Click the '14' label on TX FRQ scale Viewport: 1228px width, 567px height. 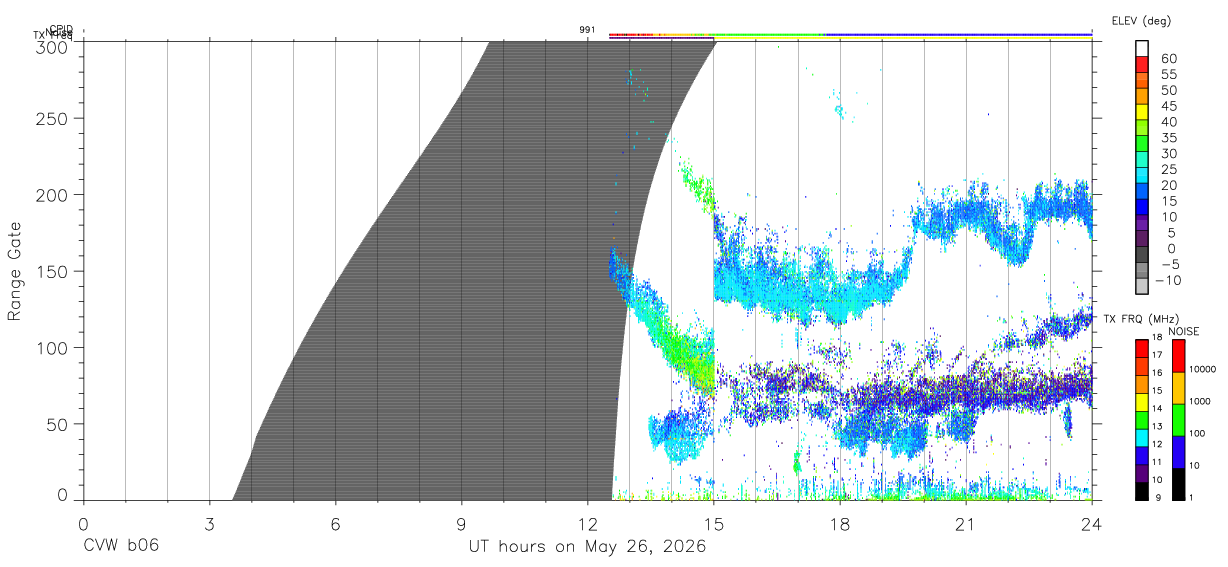(1158, 409)
